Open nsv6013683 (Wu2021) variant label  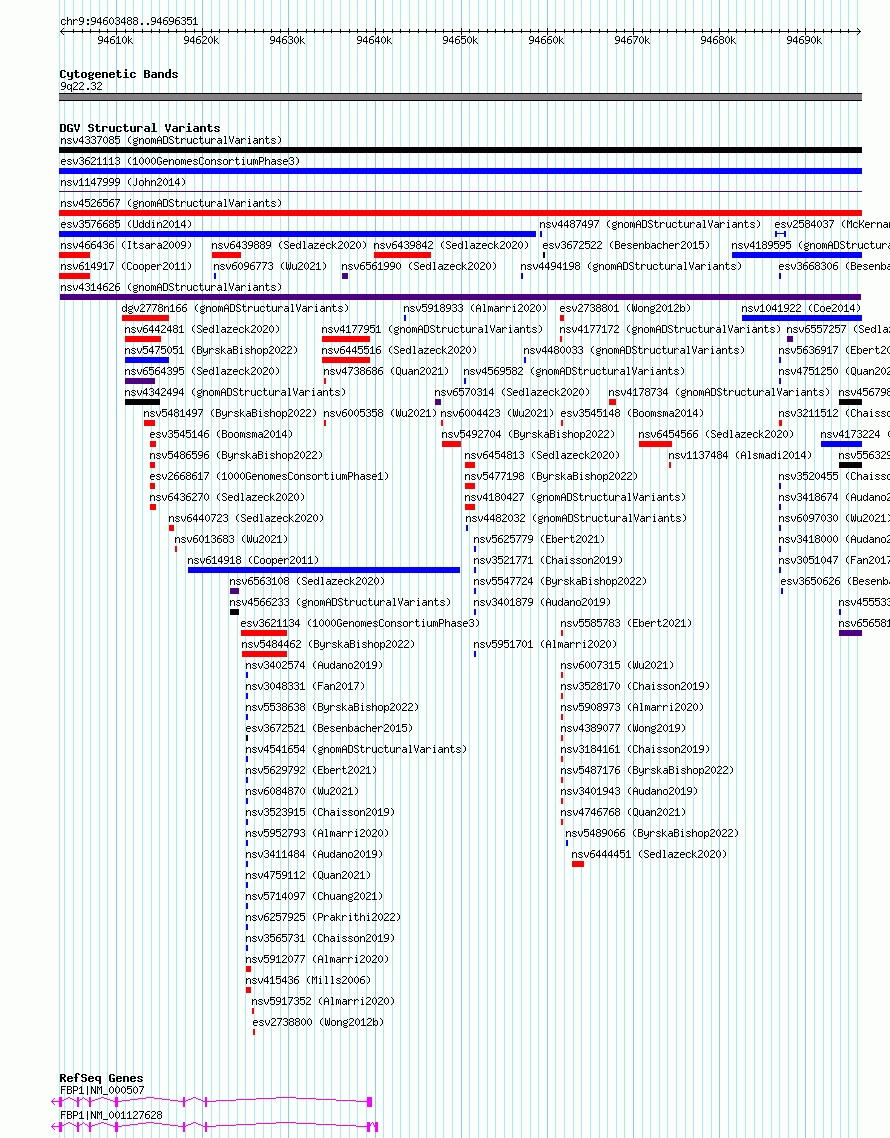point(231,540)
